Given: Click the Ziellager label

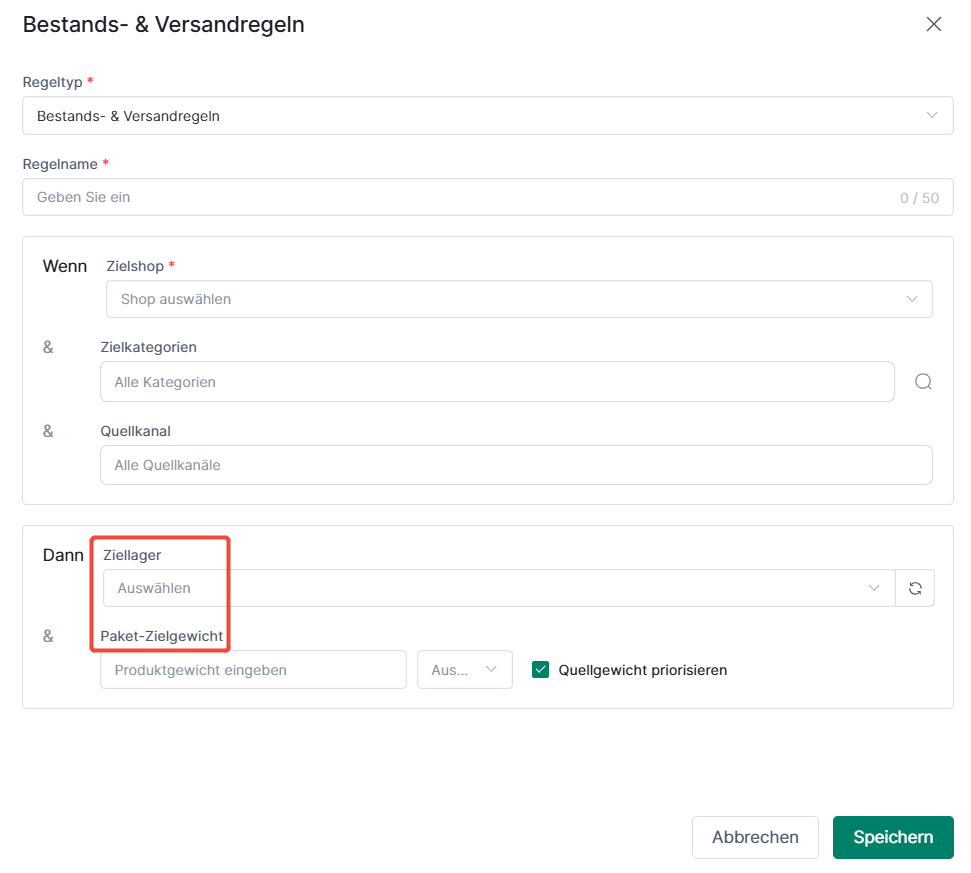Looking at the screenshot, I should tap(132, 555).
